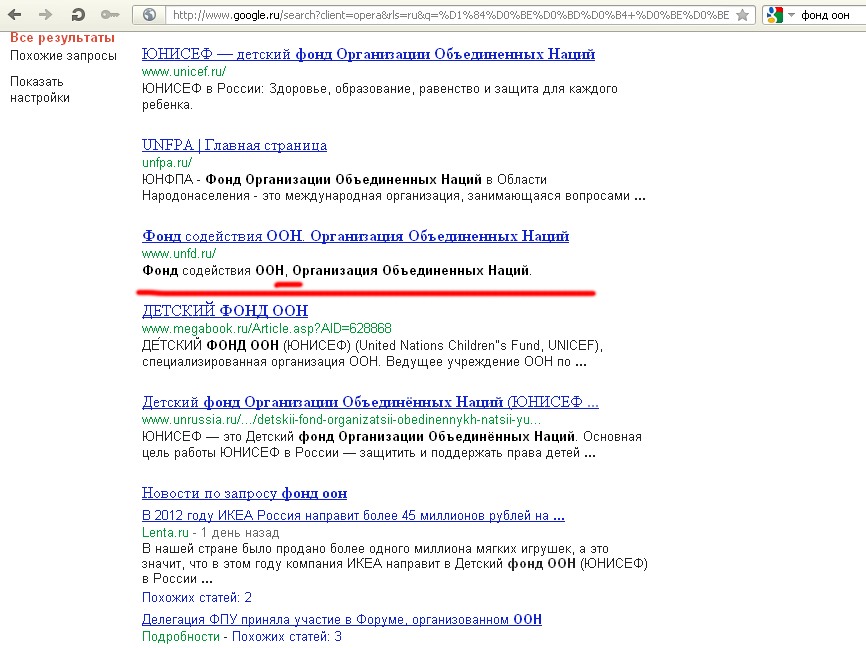Click the www.unicef.ru/ green URL

click(x=184, y=71)
